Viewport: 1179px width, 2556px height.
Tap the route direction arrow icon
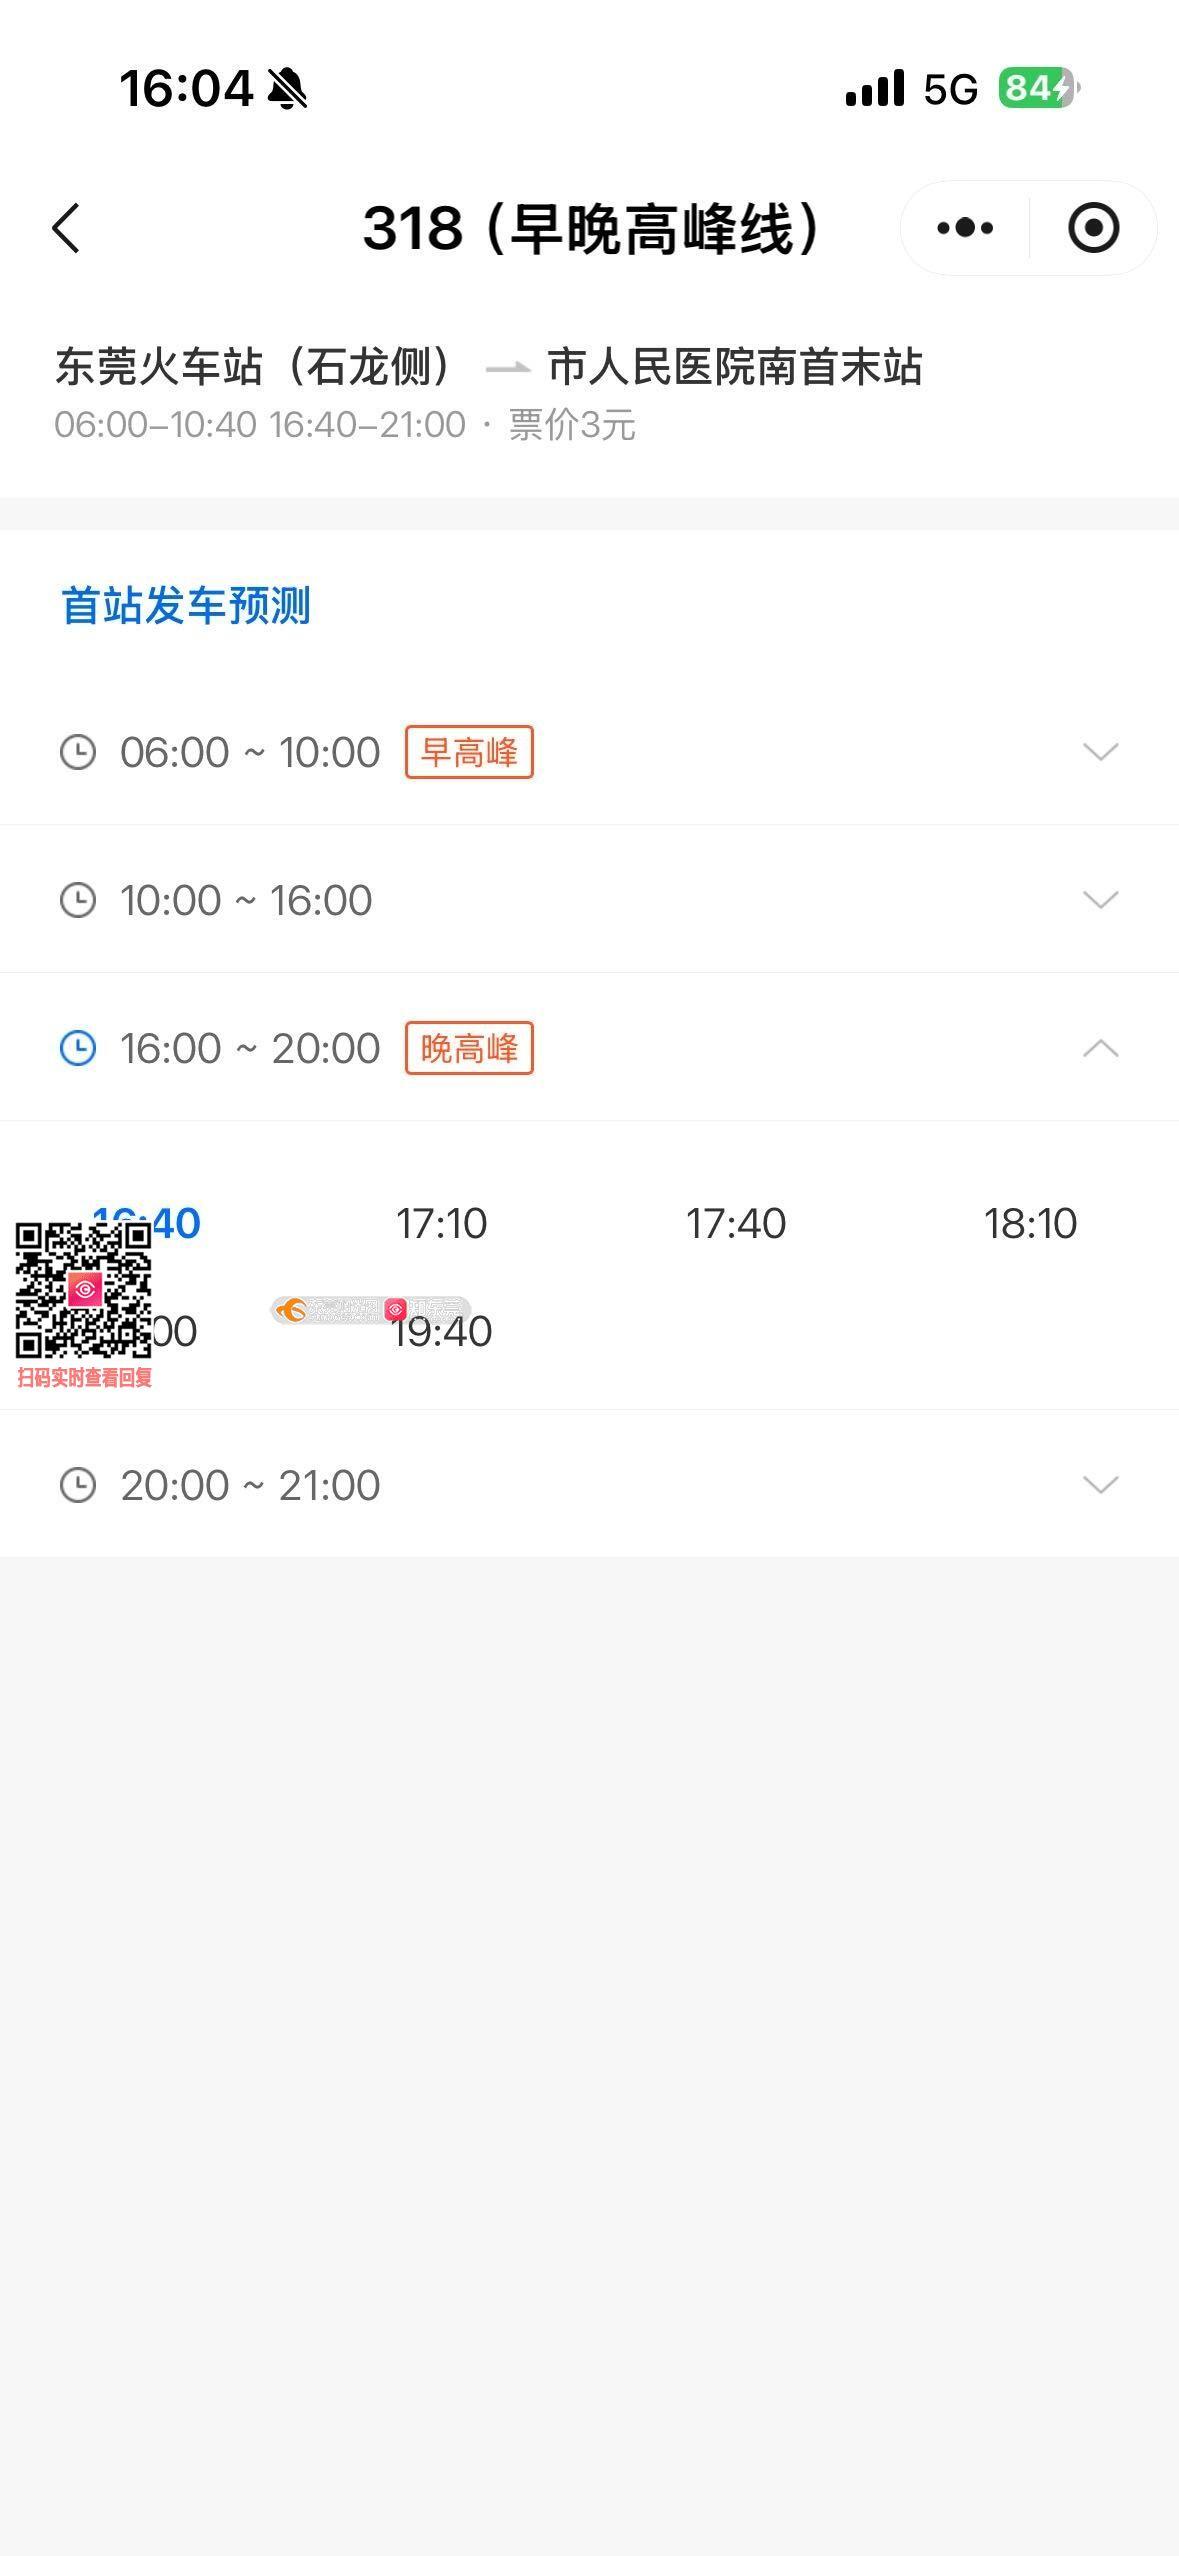click(x=507, y=368)
